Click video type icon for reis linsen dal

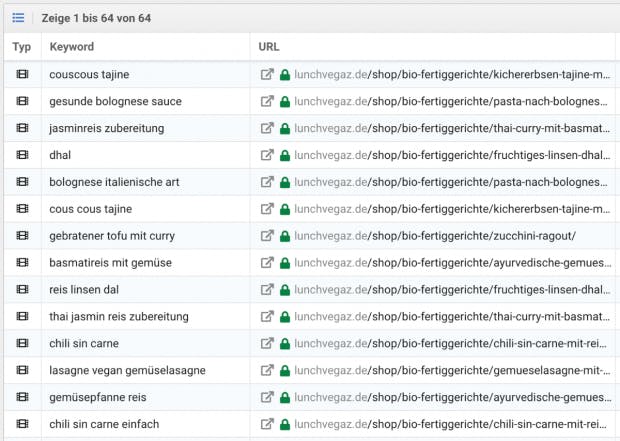tap(22, 289)
